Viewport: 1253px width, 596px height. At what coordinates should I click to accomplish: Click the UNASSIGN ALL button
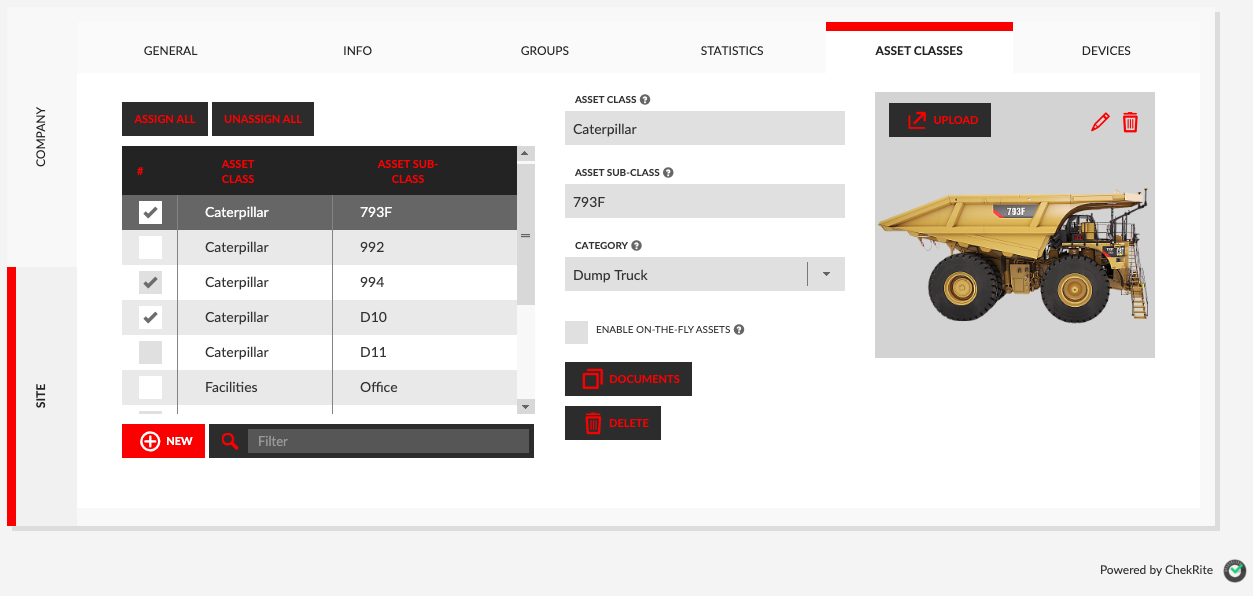[x=263, y=119]
